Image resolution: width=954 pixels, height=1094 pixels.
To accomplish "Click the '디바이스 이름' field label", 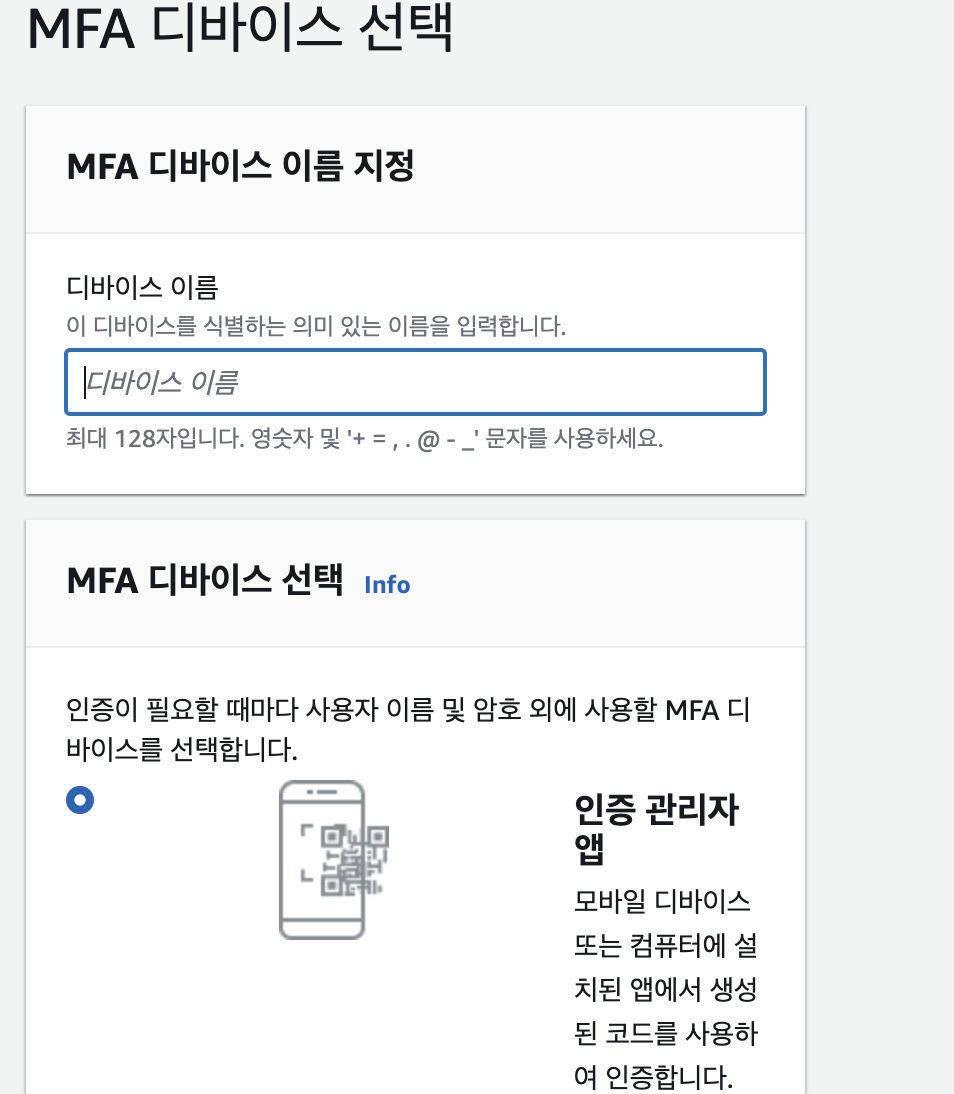I will click(x=142, y=287).
